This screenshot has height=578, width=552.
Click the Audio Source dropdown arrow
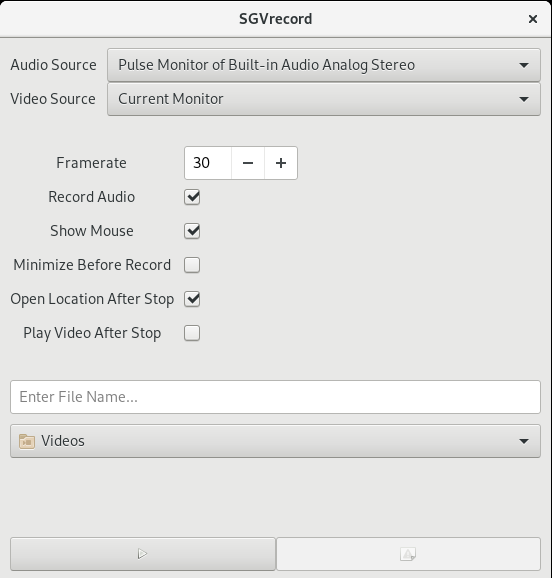pyautogui.click(x=524, y=65)
